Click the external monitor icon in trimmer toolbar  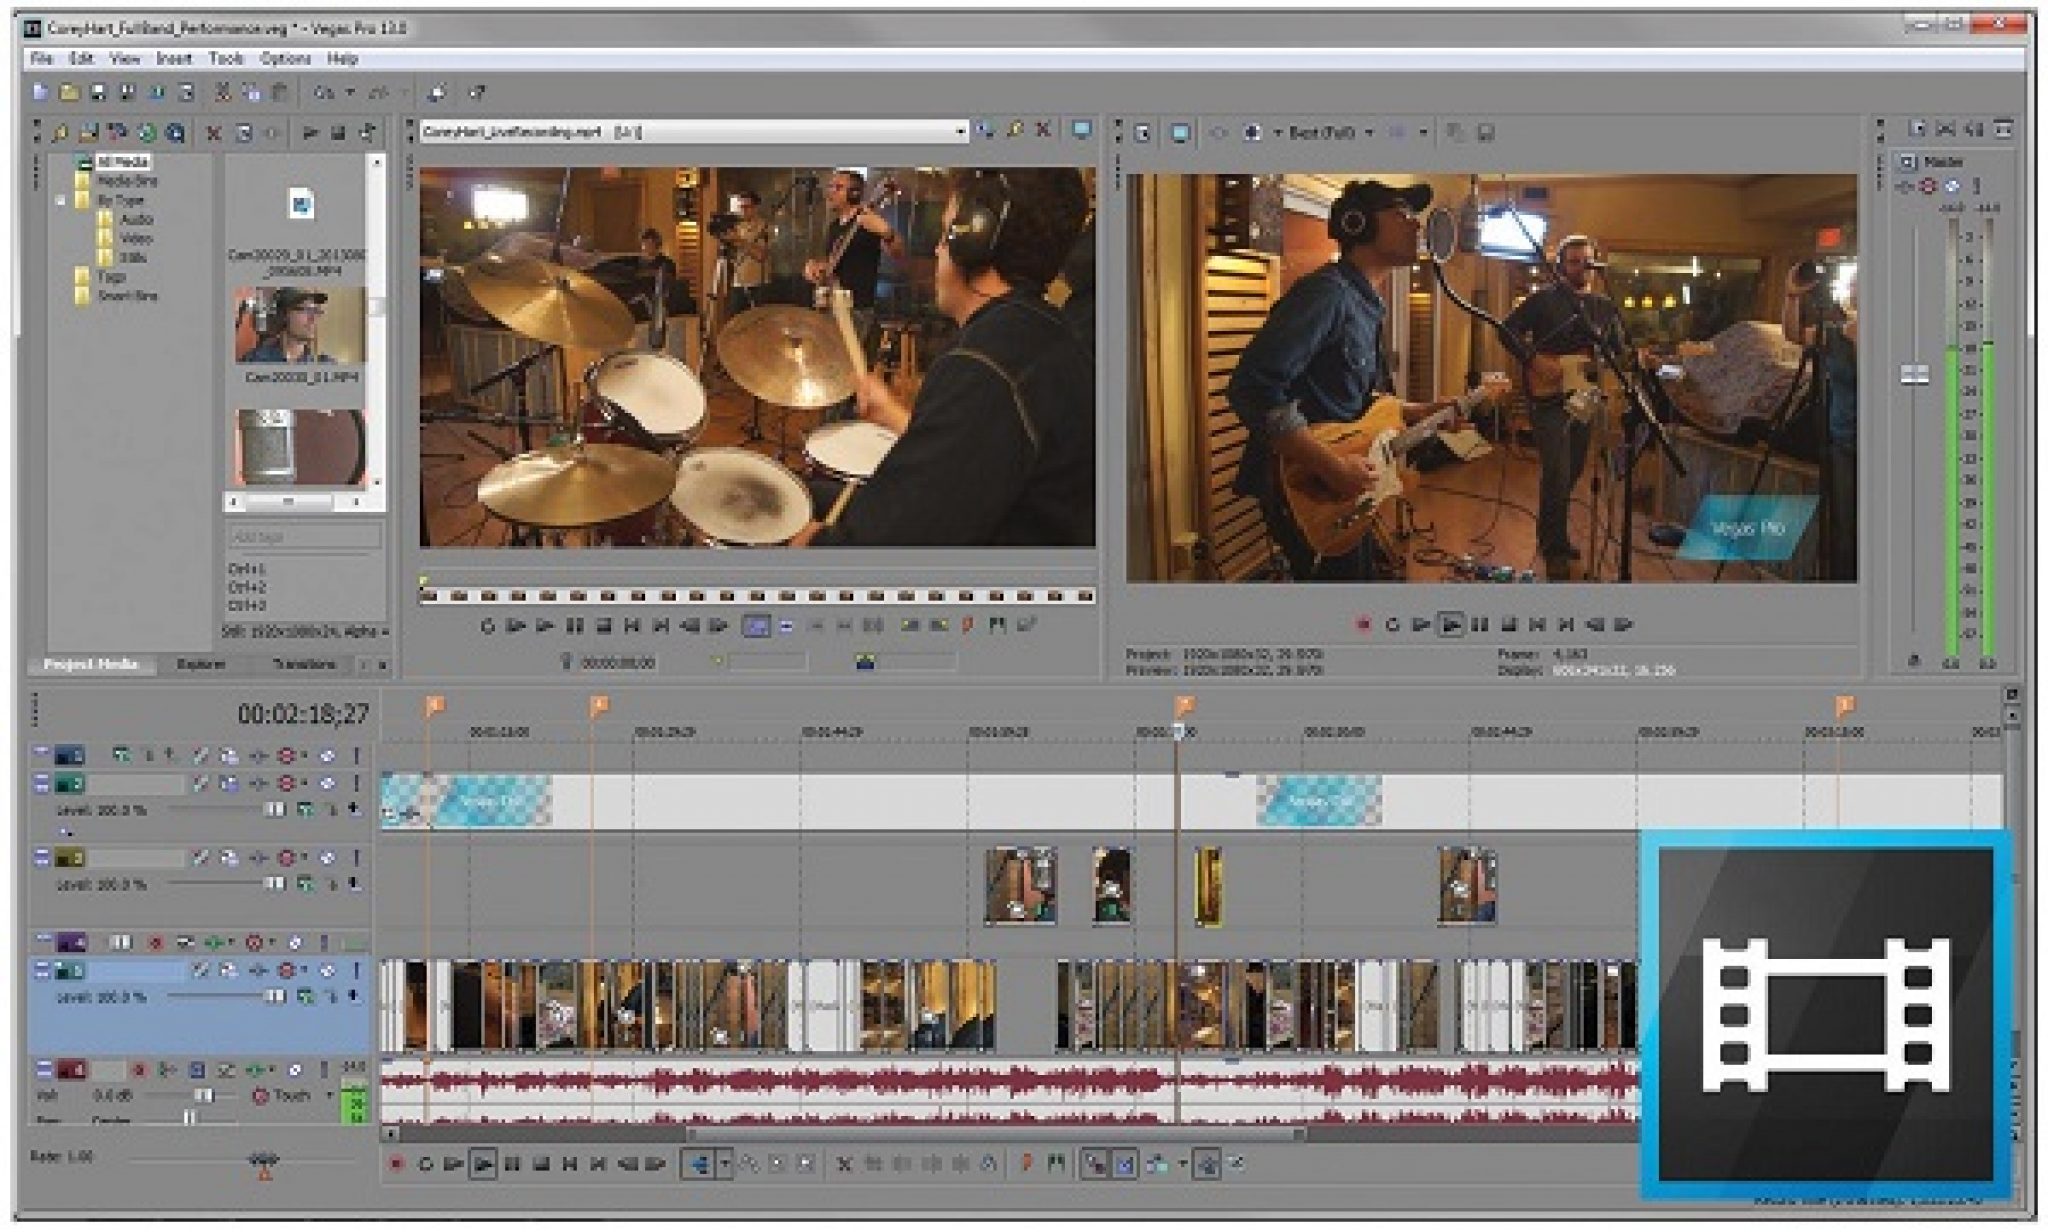point(1081,130)
